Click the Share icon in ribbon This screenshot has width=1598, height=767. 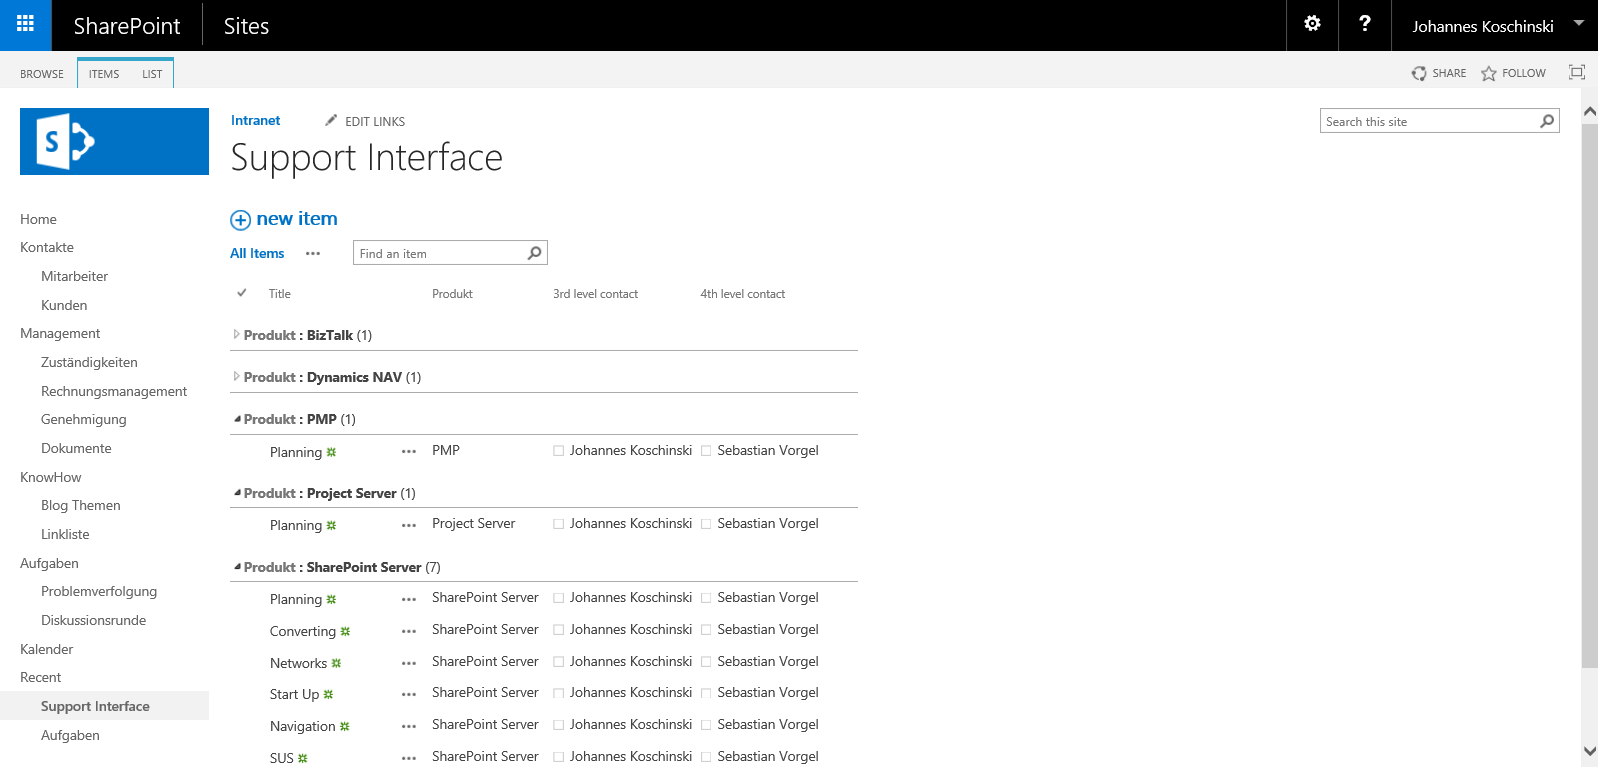[x=1419, y=73]
